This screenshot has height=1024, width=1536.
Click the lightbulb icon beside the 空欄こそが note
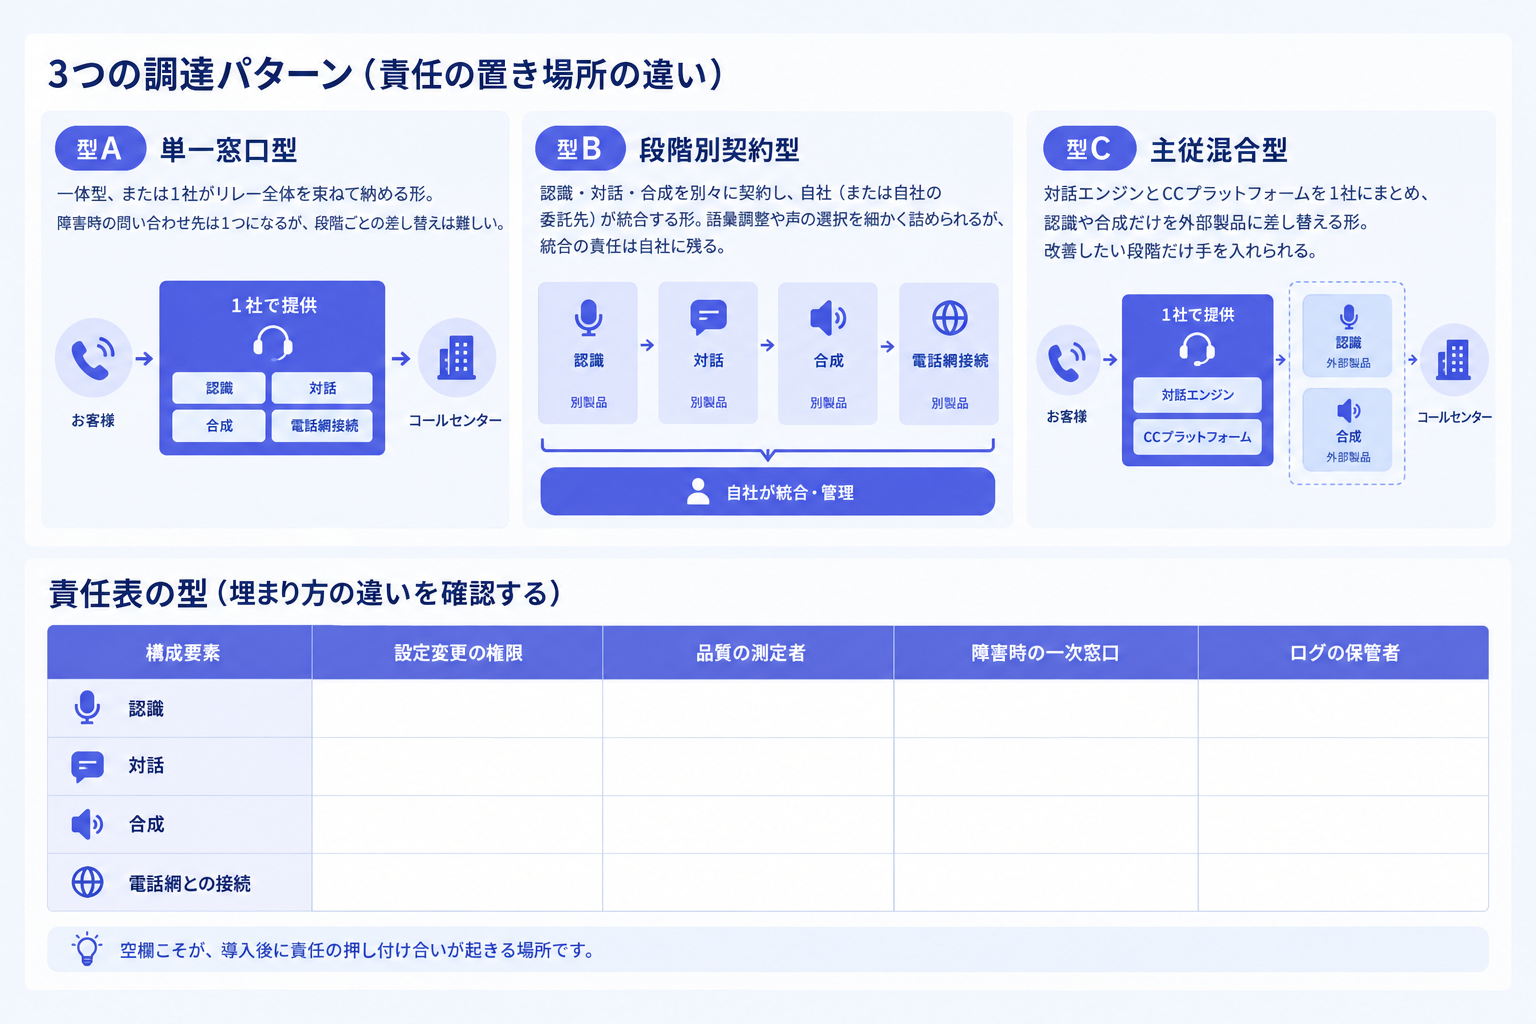pyautogui.click(x=87, y=948)
